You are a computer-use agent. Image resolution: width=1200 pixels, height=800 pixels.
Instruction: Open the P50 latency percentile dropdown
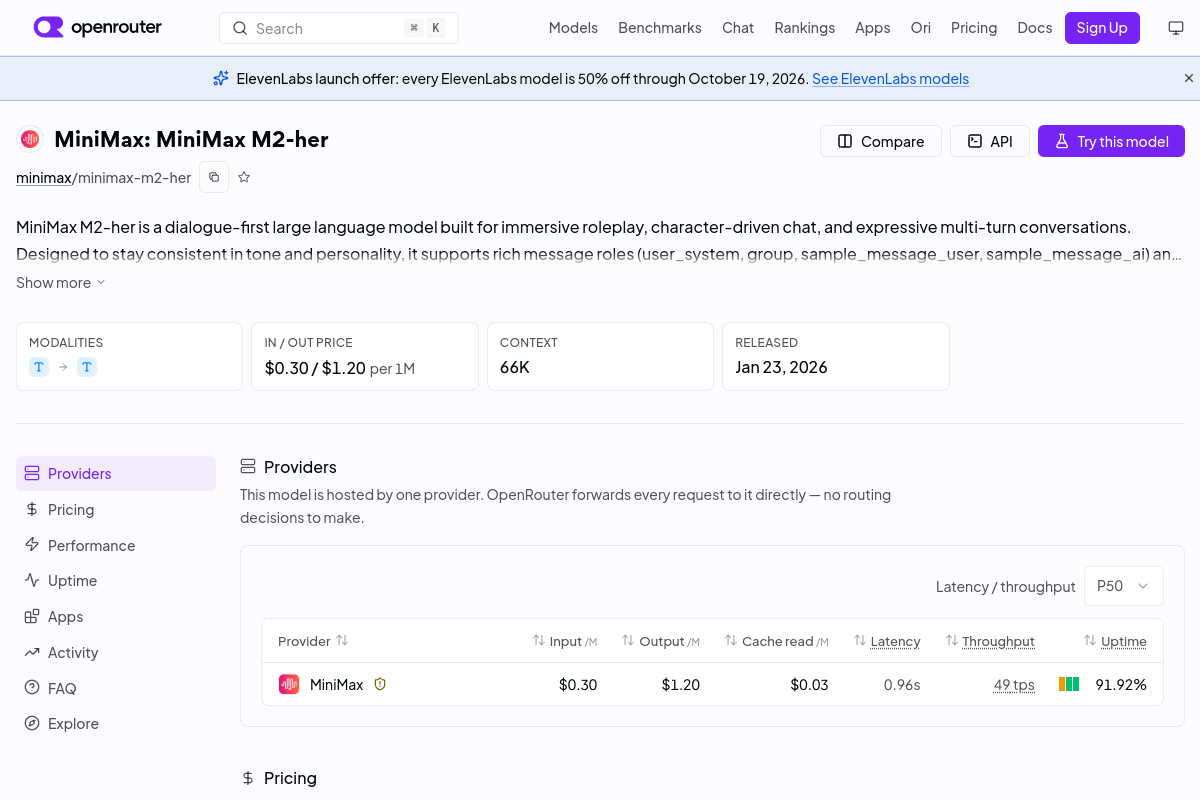pos(1124,586)
